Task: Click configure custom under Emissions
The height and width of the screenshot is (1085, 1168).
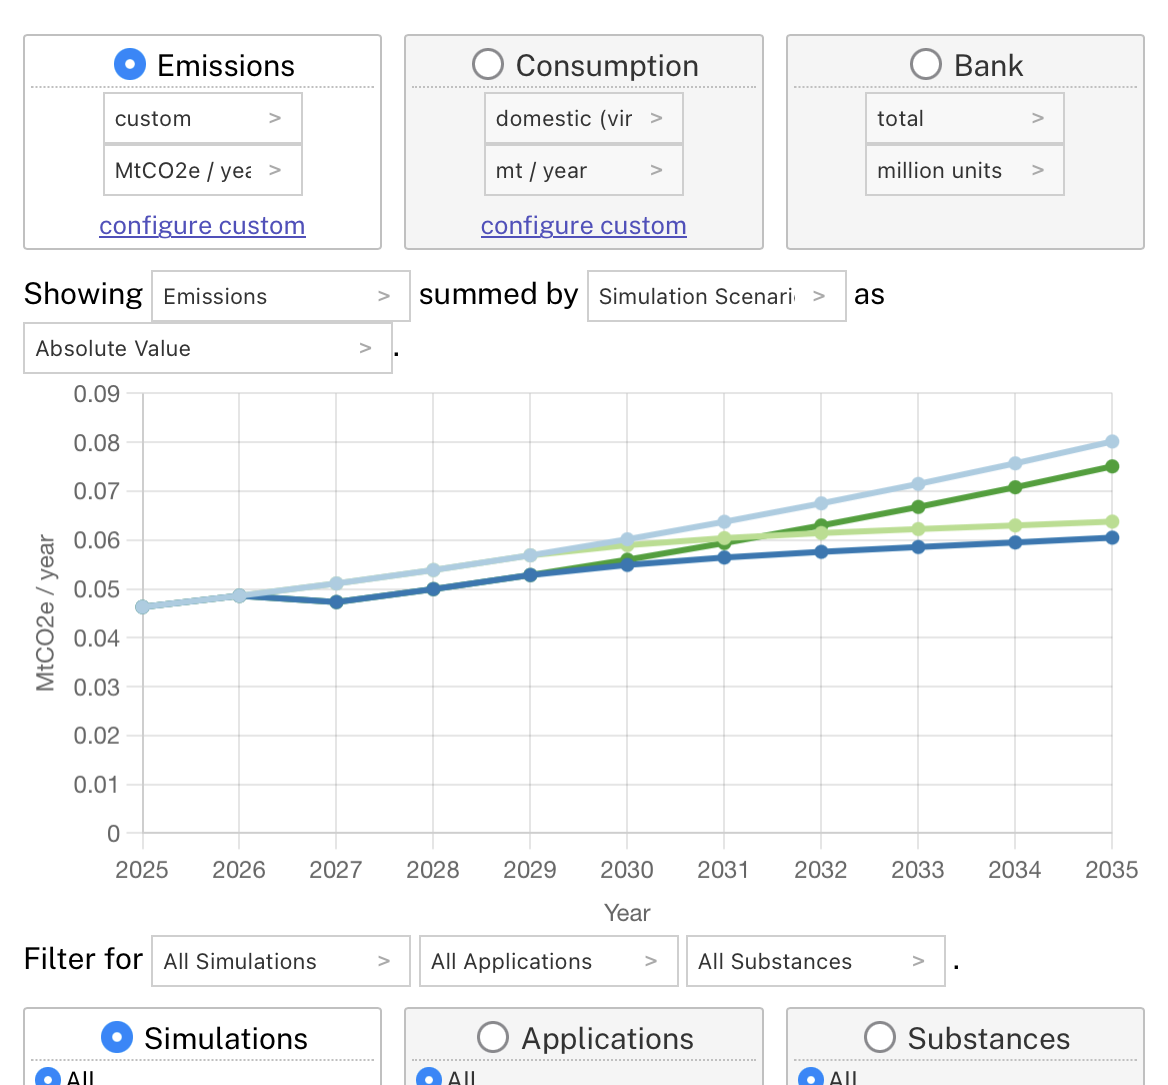Action: tap(202, 225)
